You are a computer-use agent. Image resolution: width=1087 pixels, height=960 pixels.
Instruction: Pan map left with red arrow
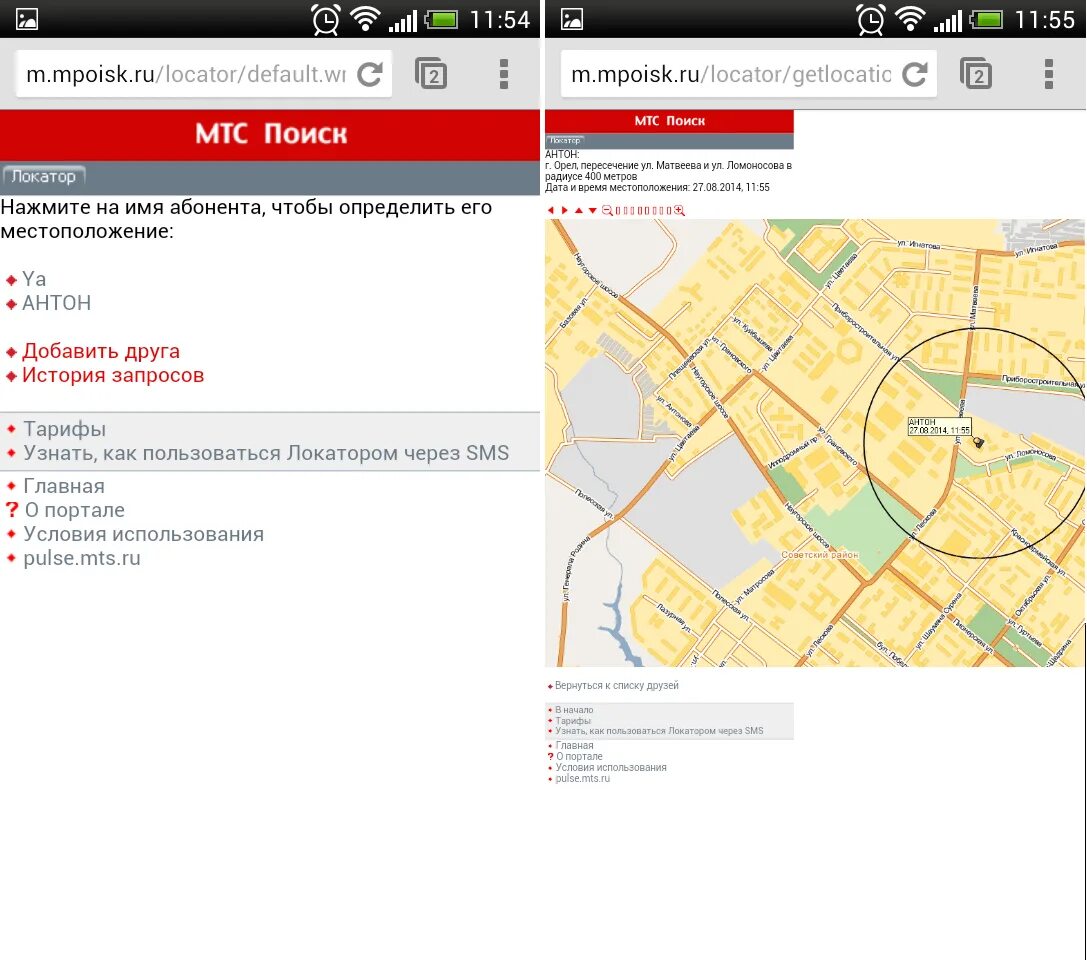[550, 210]
